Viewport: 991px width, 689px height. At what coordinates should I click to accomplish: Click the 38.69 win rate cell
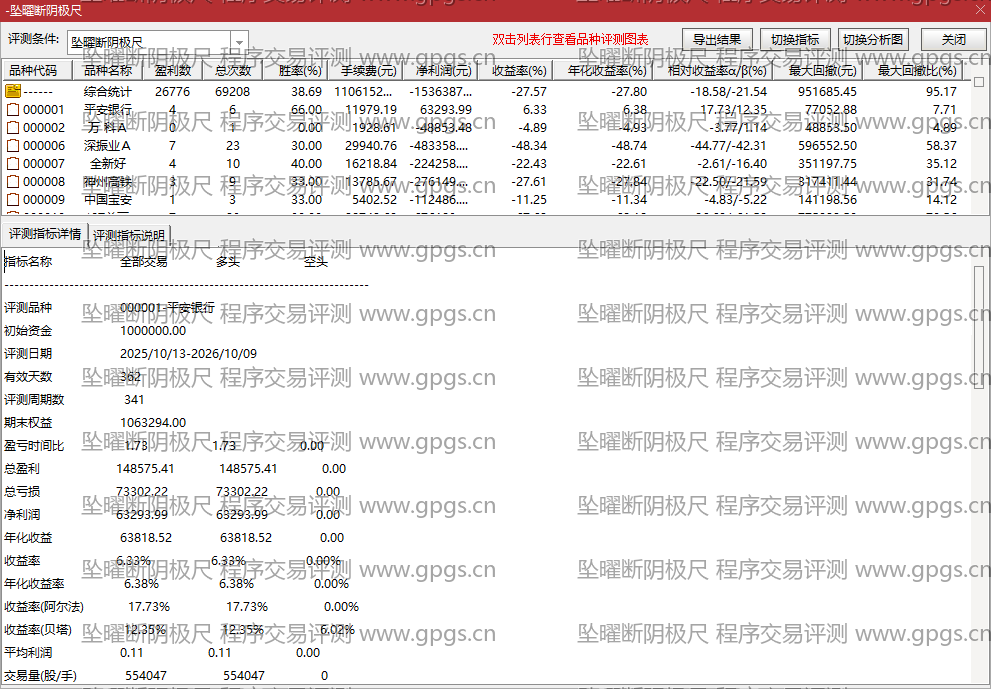(307, 92)
